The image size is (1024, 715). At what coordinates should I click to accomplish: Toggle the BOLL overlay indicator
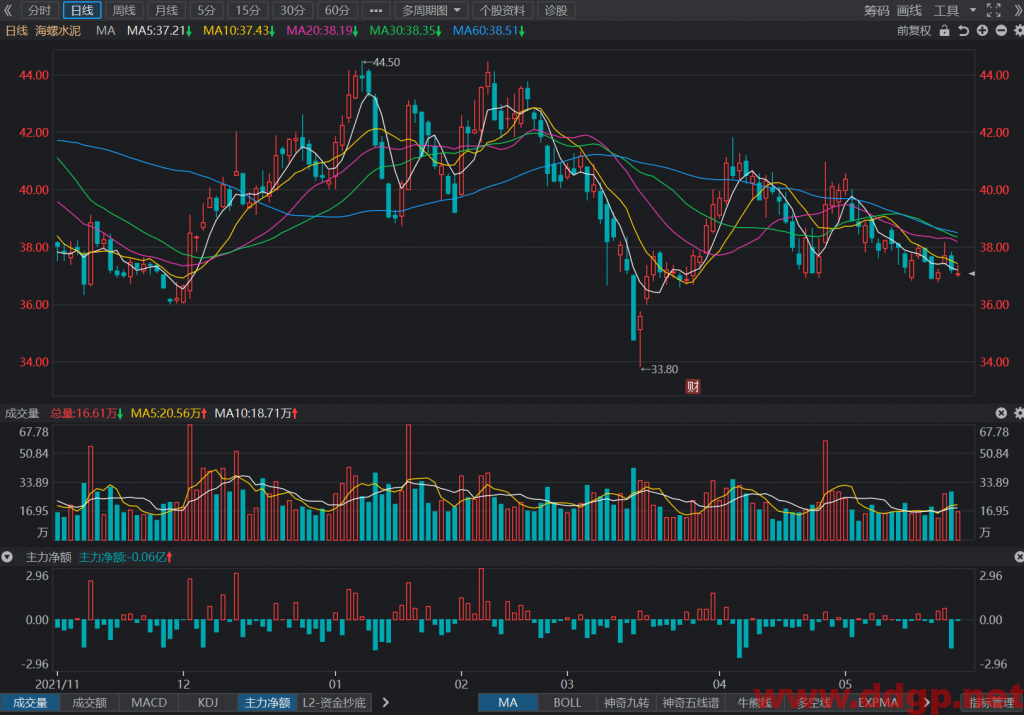click(567, 703)
